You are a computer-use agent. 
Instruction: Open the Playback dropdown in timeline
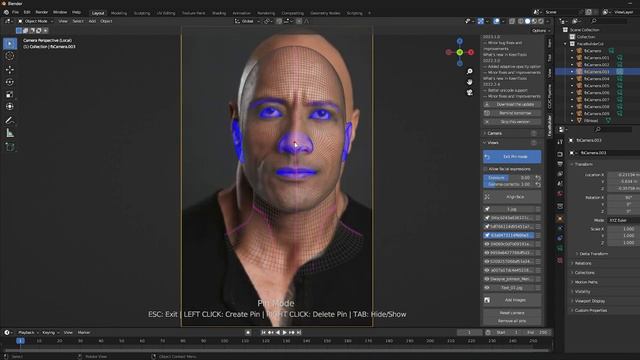tap(28, 333)
